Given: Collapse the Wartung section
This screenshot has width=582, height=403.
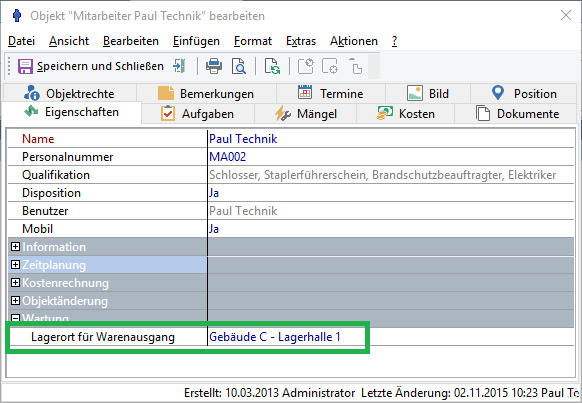Looking at the screenshot, I should 15,318.
